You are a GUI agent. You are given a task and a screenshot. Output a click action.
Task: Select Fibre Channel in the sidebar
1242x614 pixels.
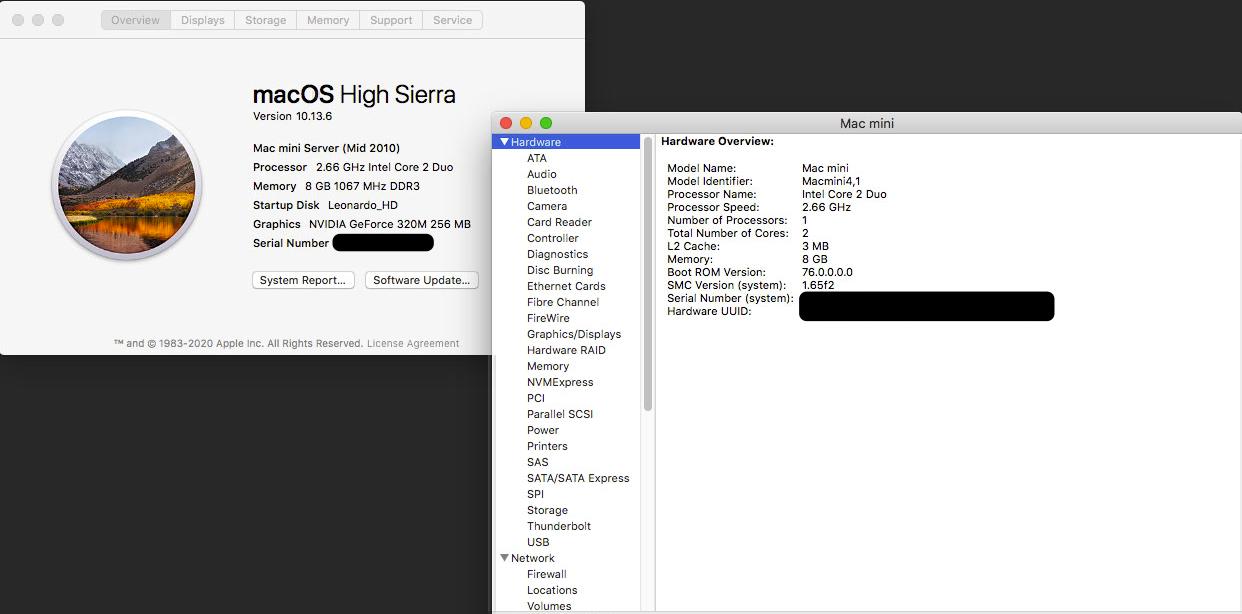(563, 302)
